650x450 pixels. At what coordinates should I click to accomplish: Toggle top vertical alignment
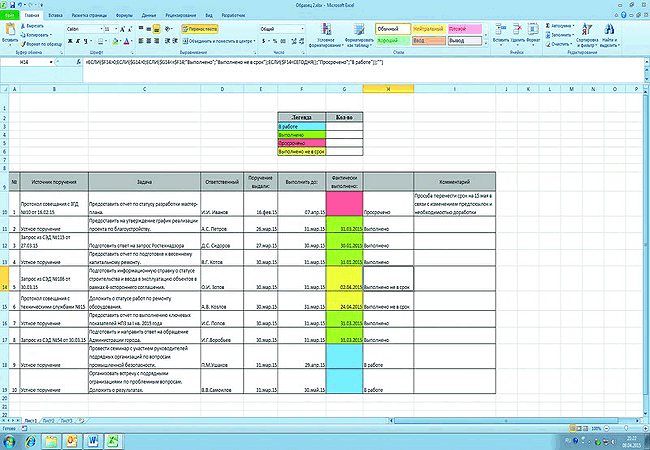pos(141,29)
